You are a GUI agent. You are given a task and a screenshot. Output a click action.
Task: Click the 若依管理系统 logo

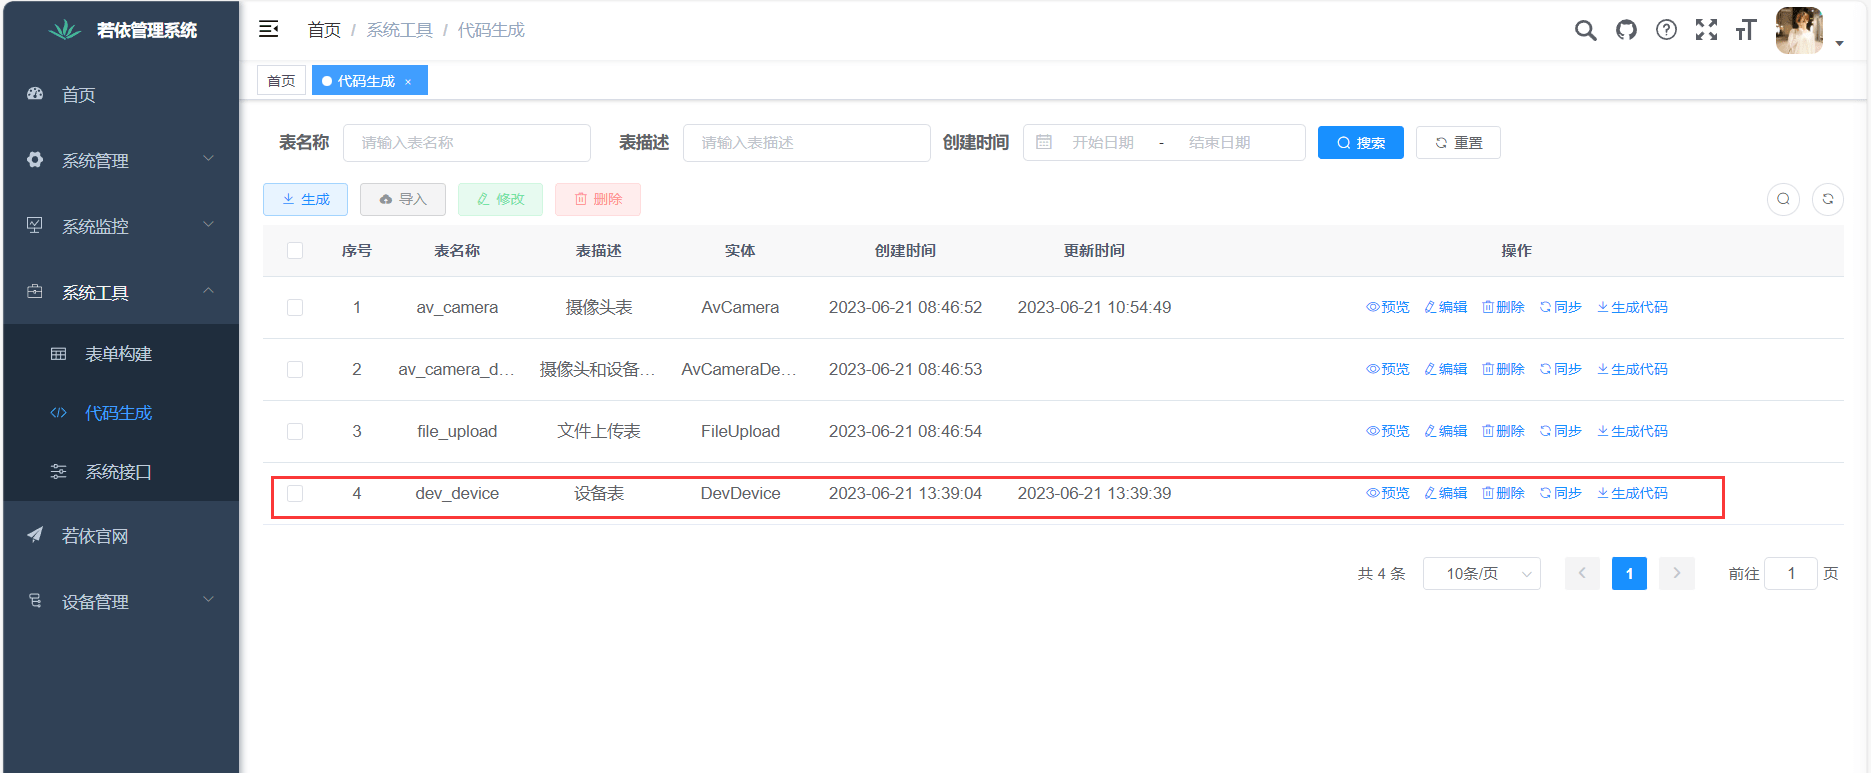(x=65, y=30)
